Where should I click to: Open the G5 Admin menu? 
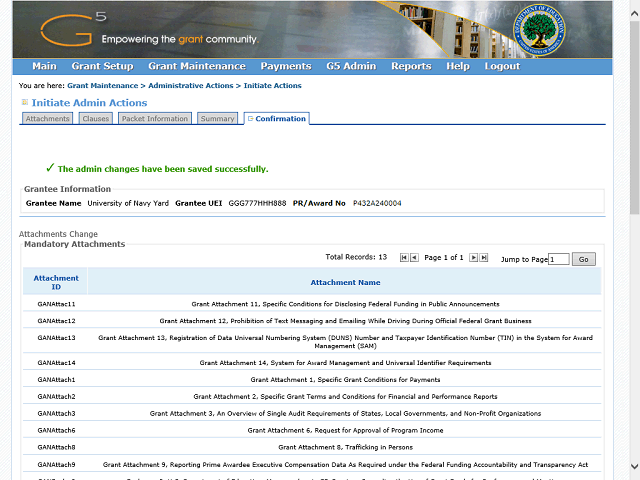351,66
